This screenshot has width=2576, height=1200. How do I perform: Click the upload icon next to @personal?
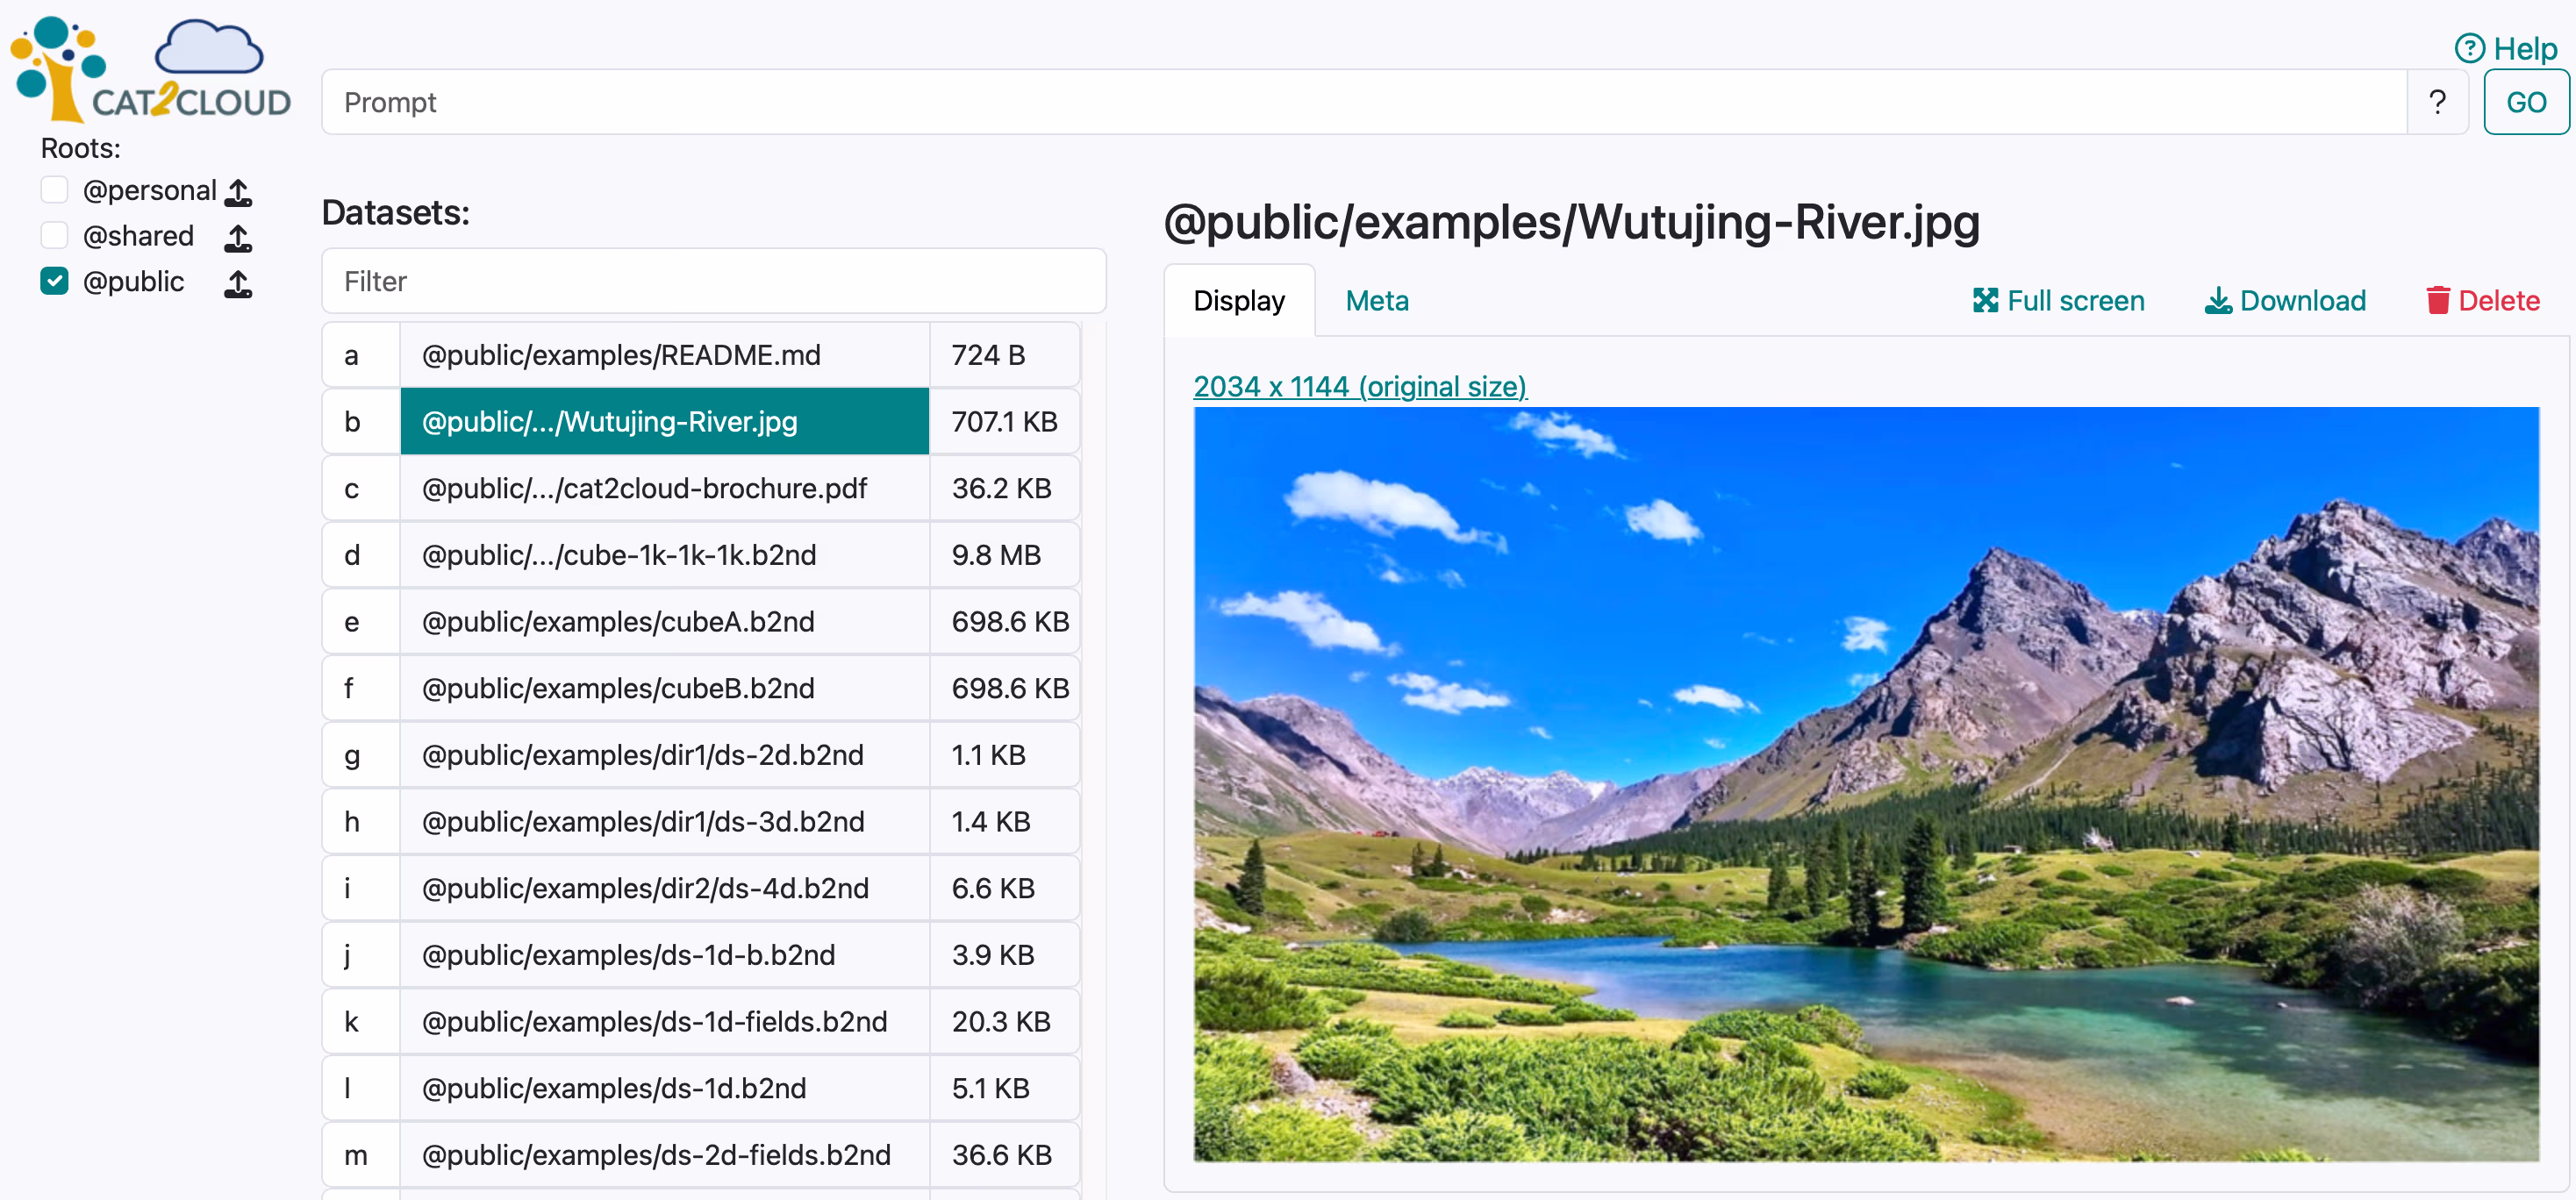pyautogui.click(x=238, y=192)
